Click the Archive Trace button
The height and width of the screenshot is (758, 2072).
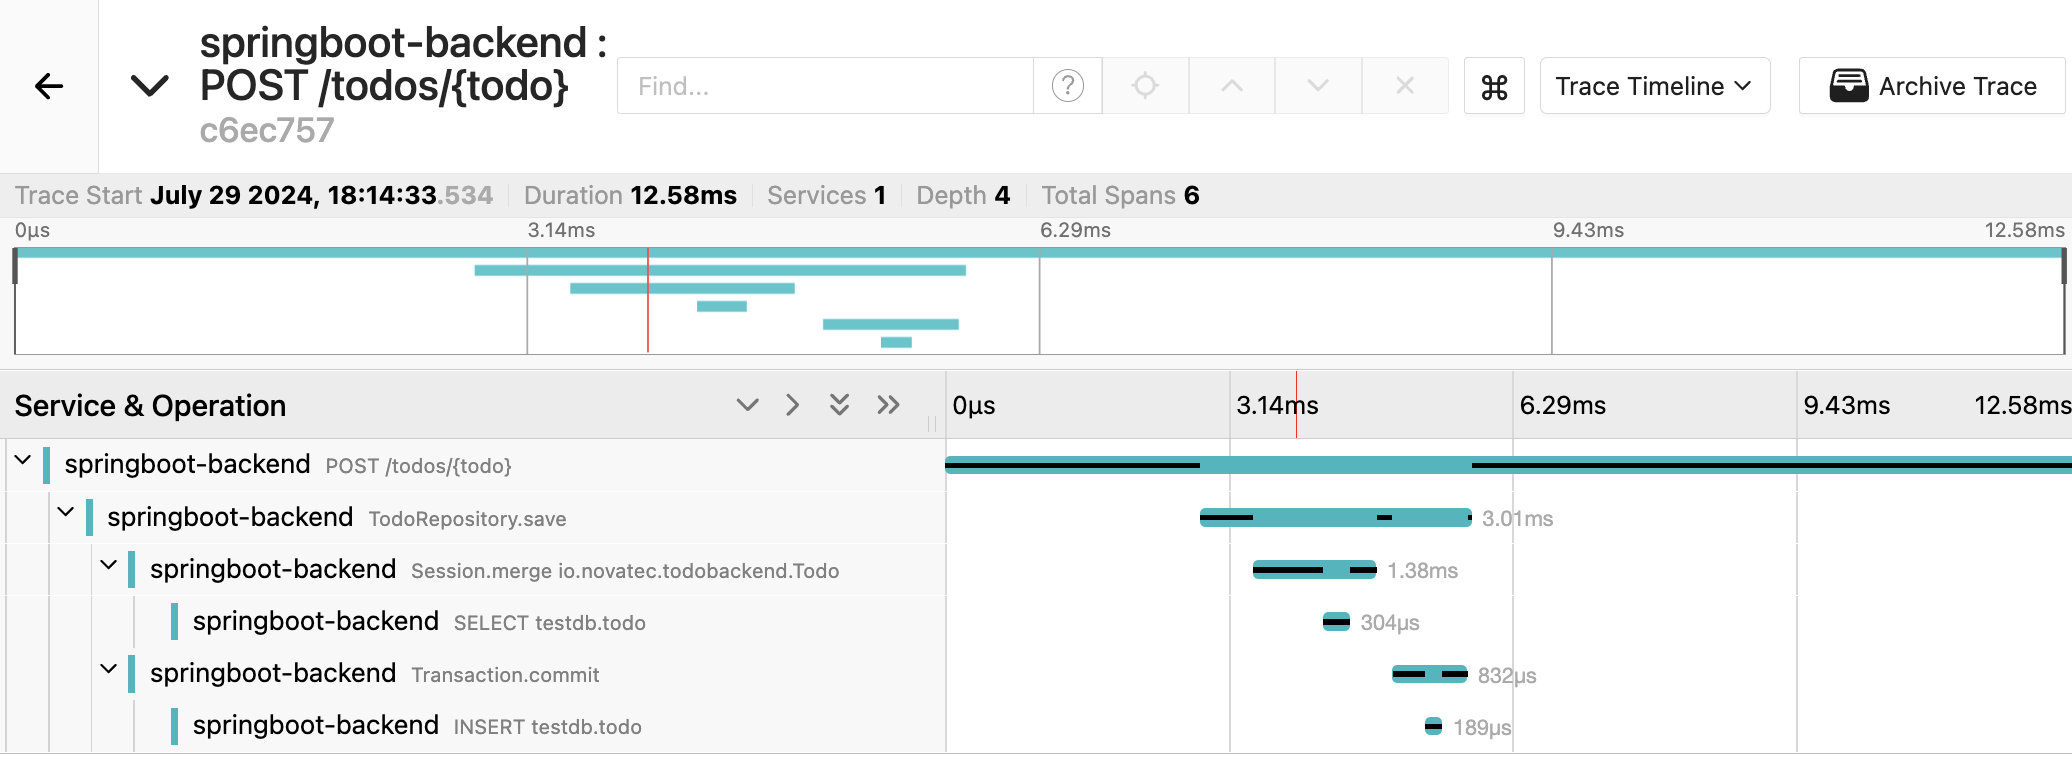coord(1932,86)
